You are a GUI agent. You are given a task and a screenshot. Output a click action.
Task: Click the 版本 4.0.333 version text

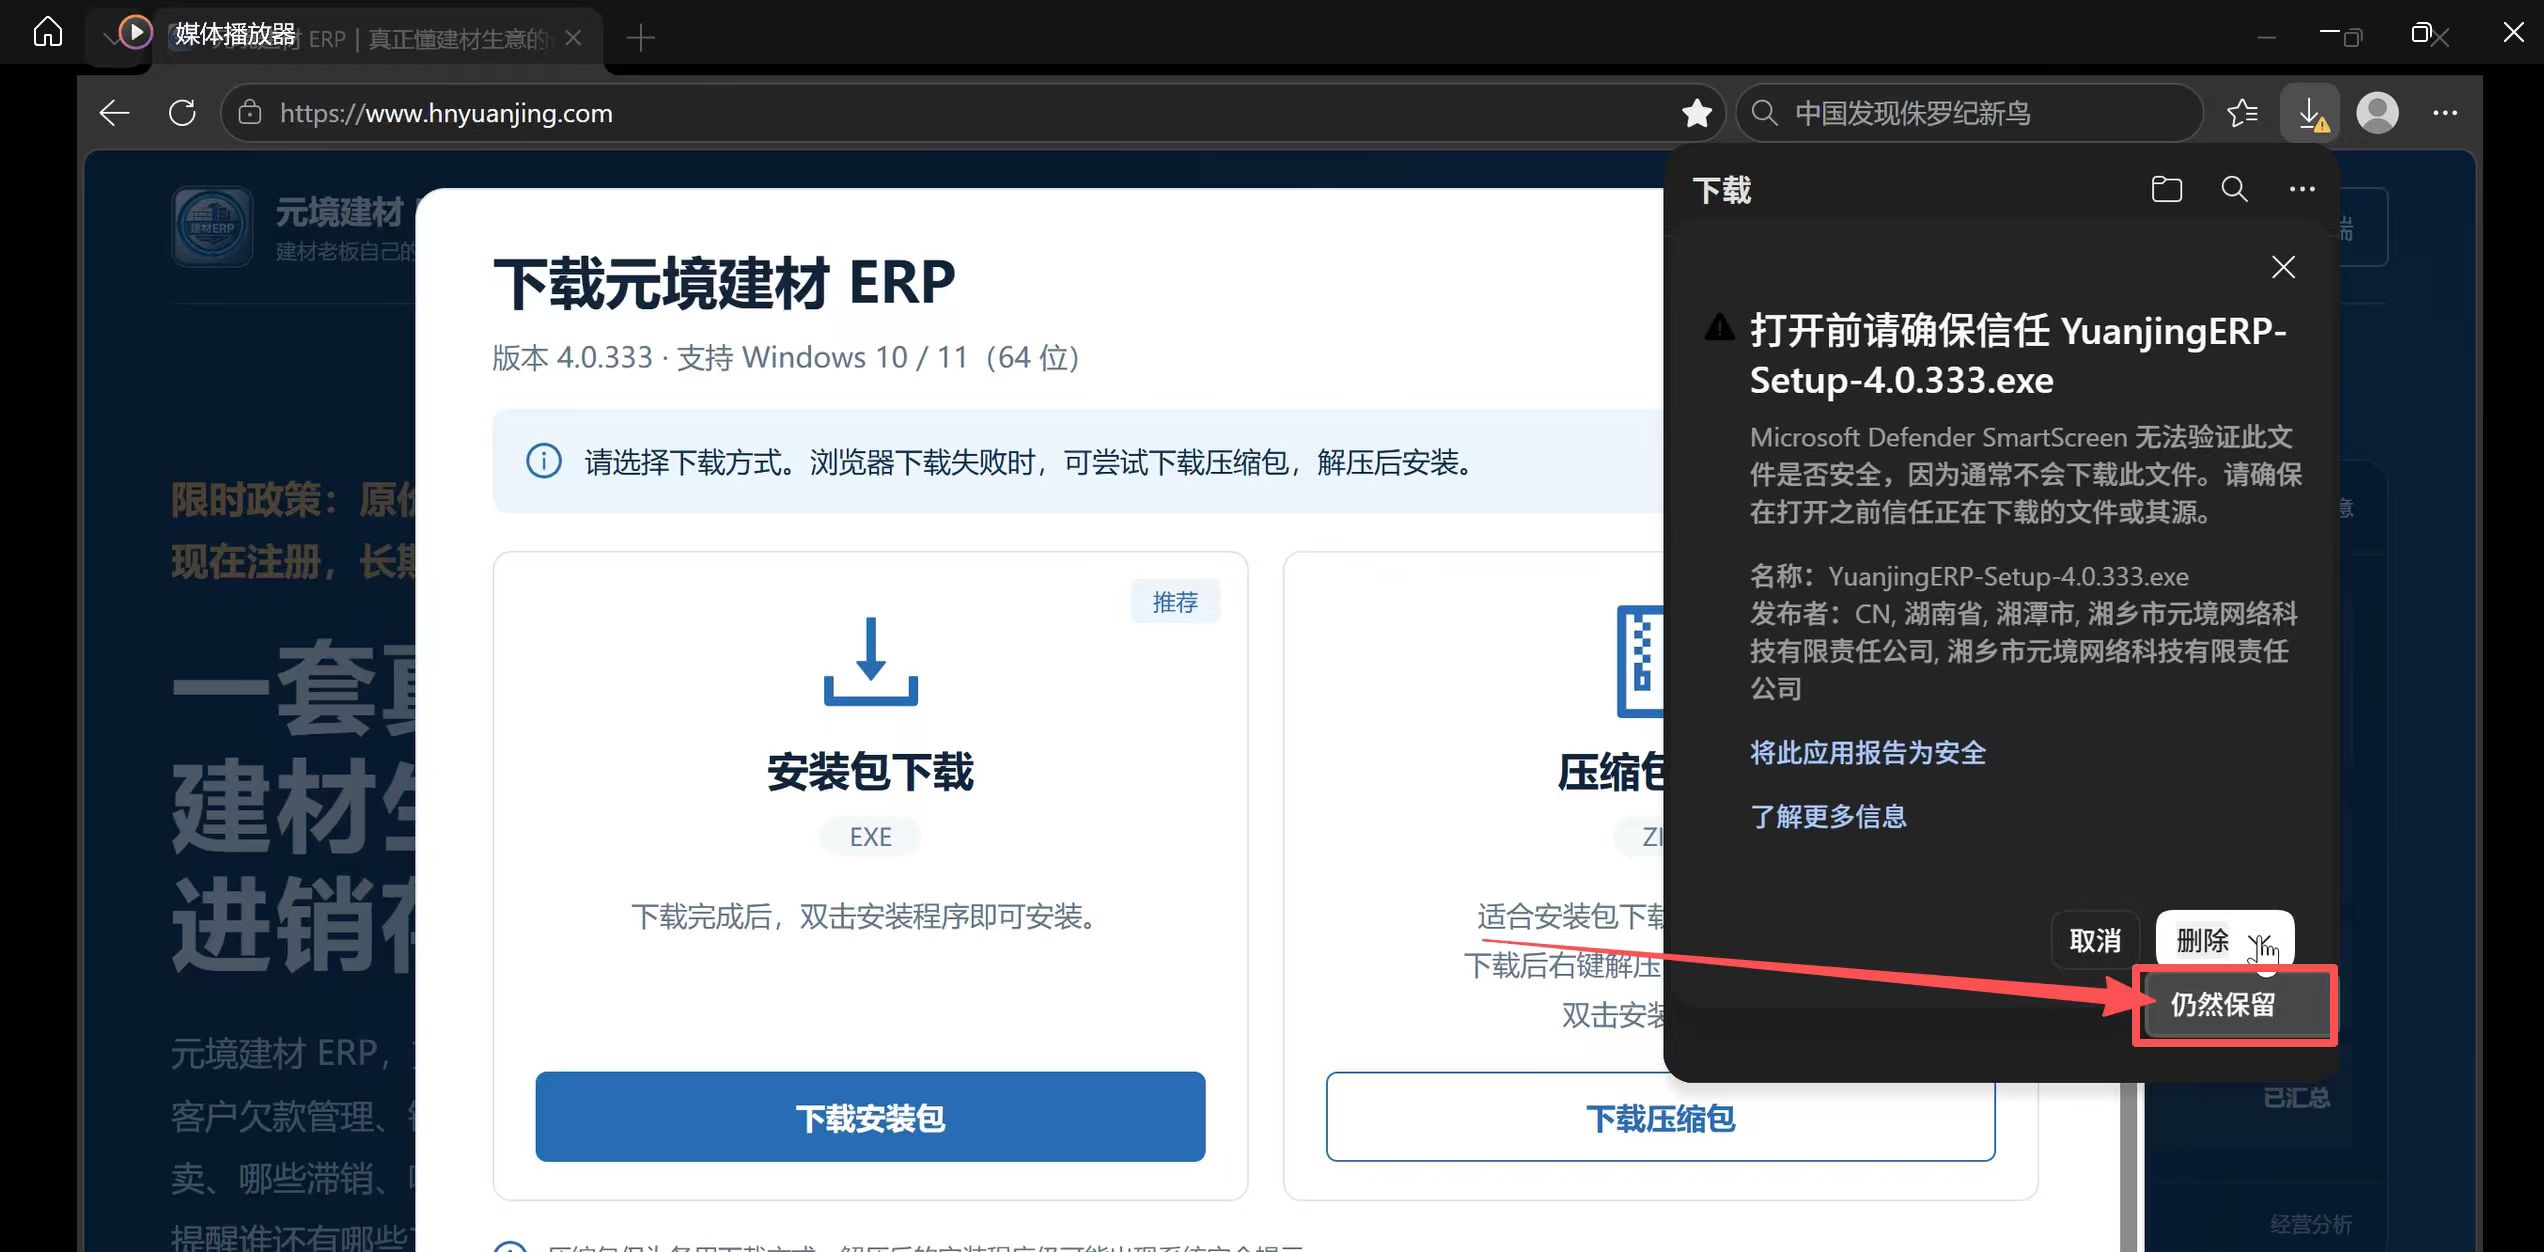[785, 357]
